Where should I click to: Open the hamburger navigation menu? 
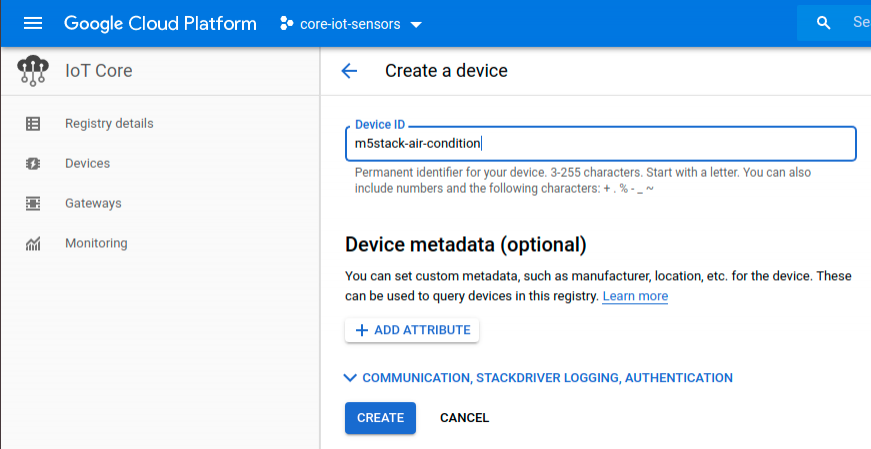(x=33, y=23)
